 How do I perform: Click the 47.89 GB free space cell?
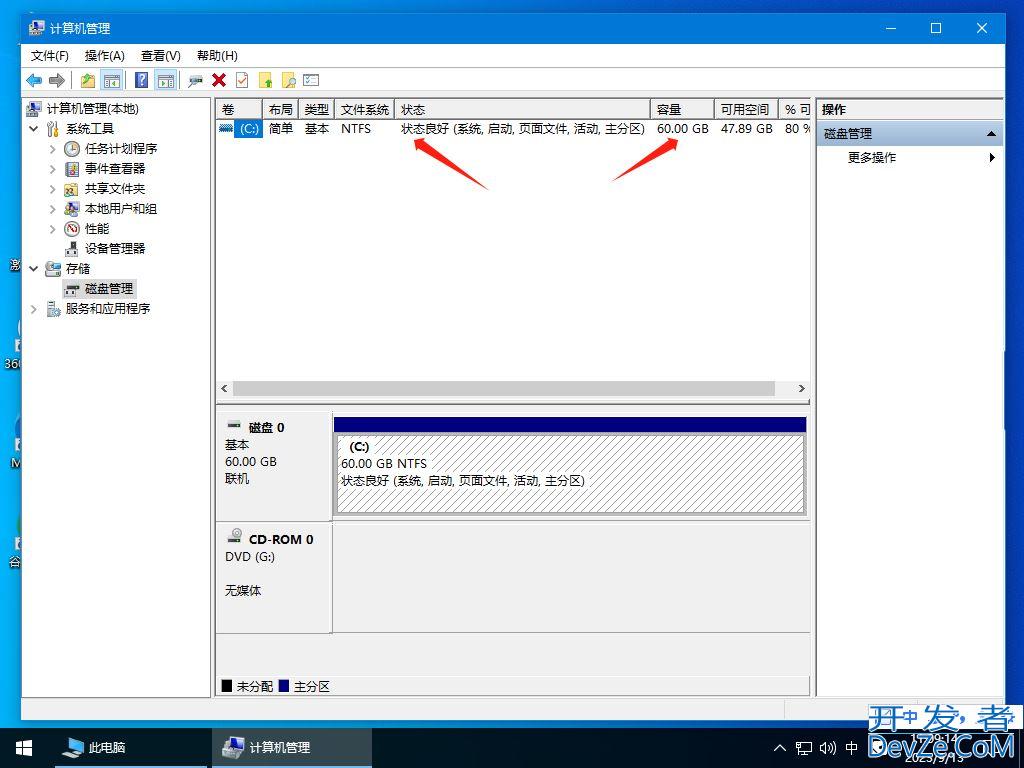tap(746, 129)
